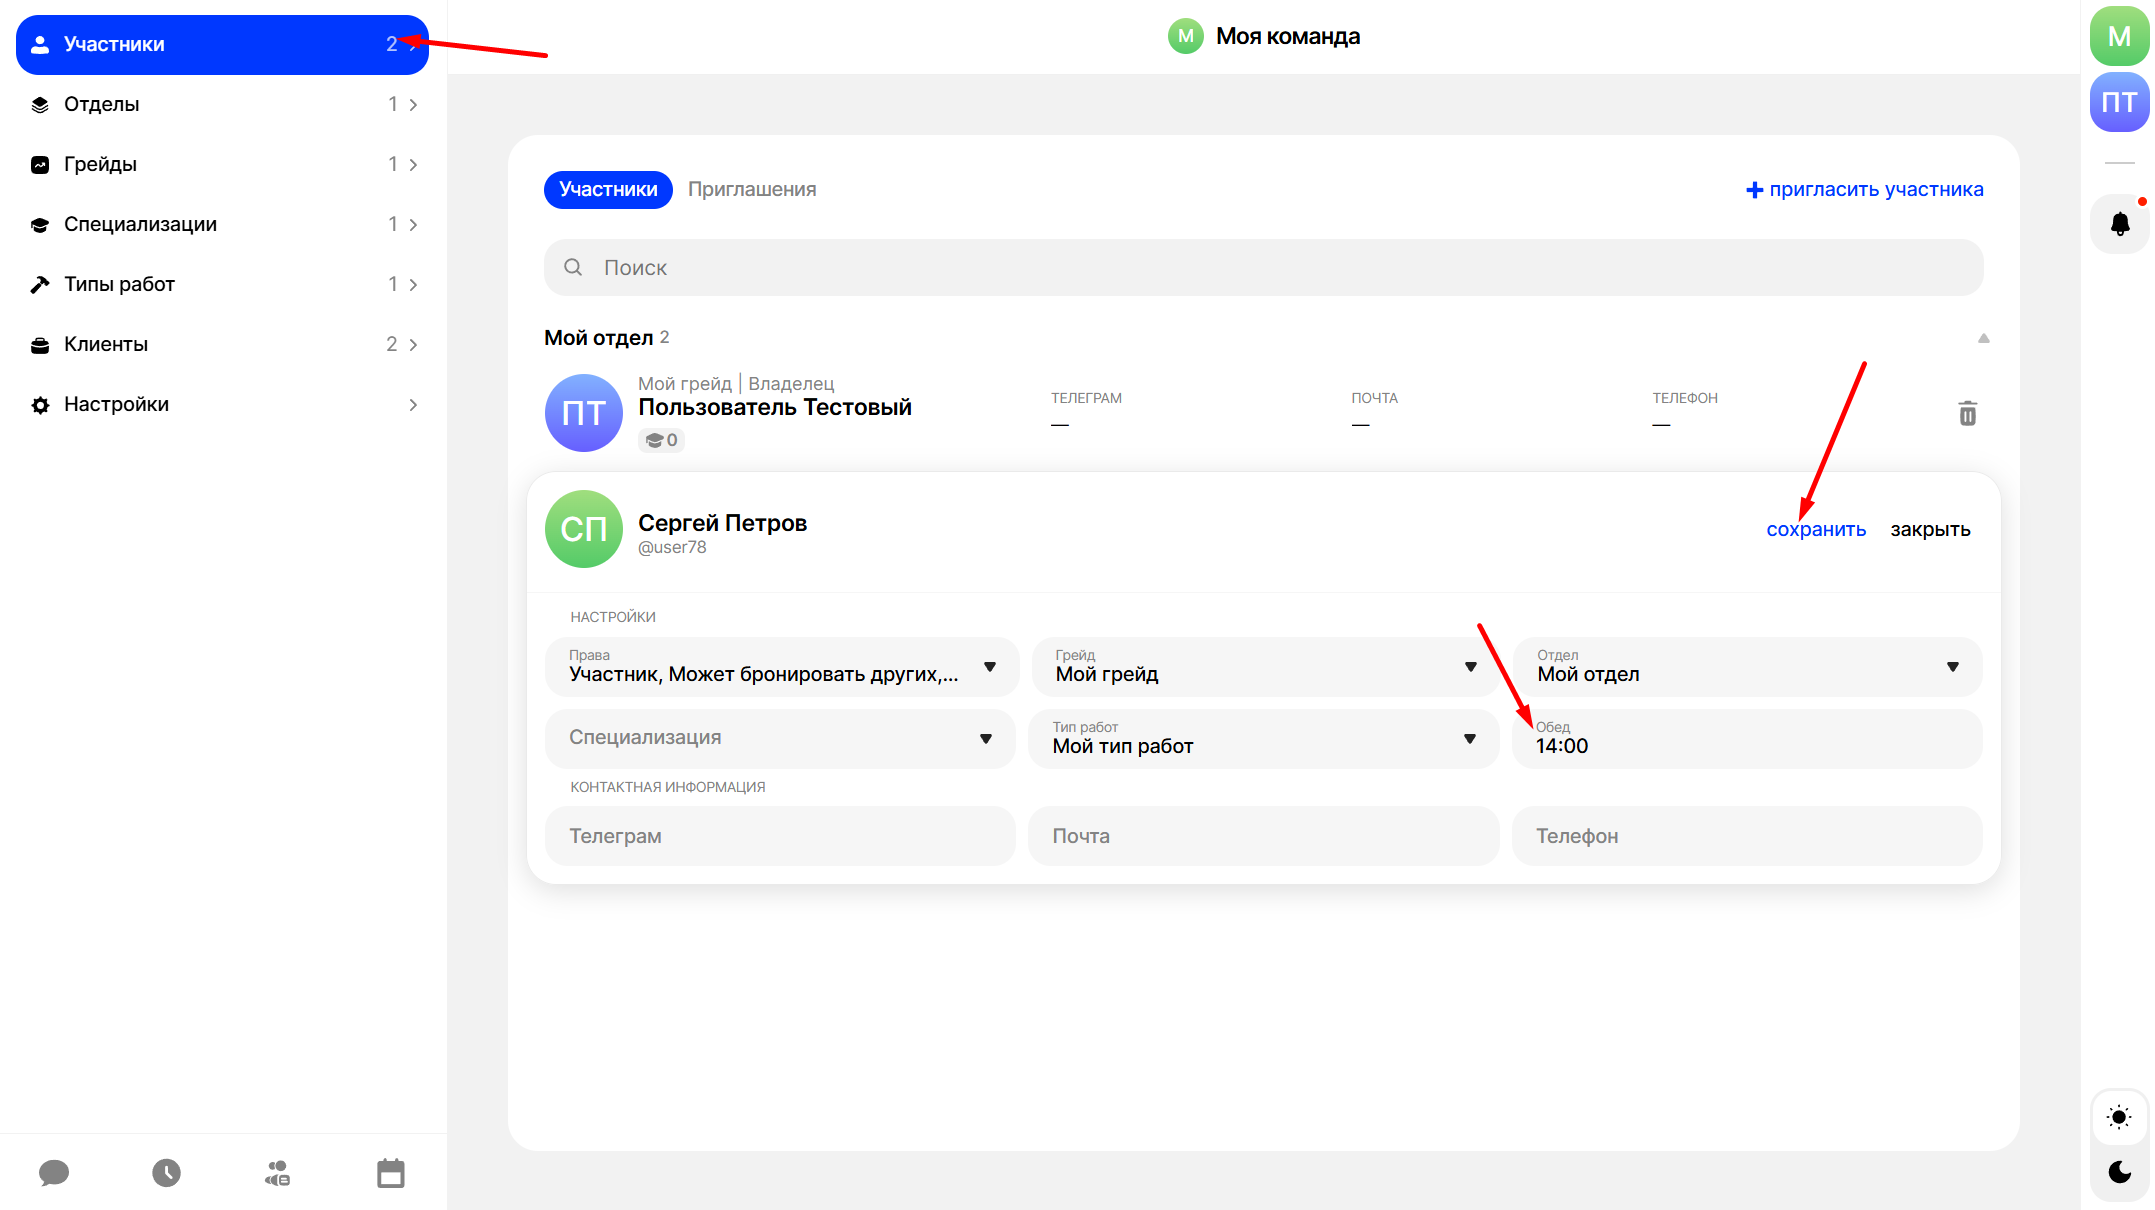Expand the Специализация dropdown
Image resolution: width=2155 pixels, height=1210 pixels.
pos(781,738)
